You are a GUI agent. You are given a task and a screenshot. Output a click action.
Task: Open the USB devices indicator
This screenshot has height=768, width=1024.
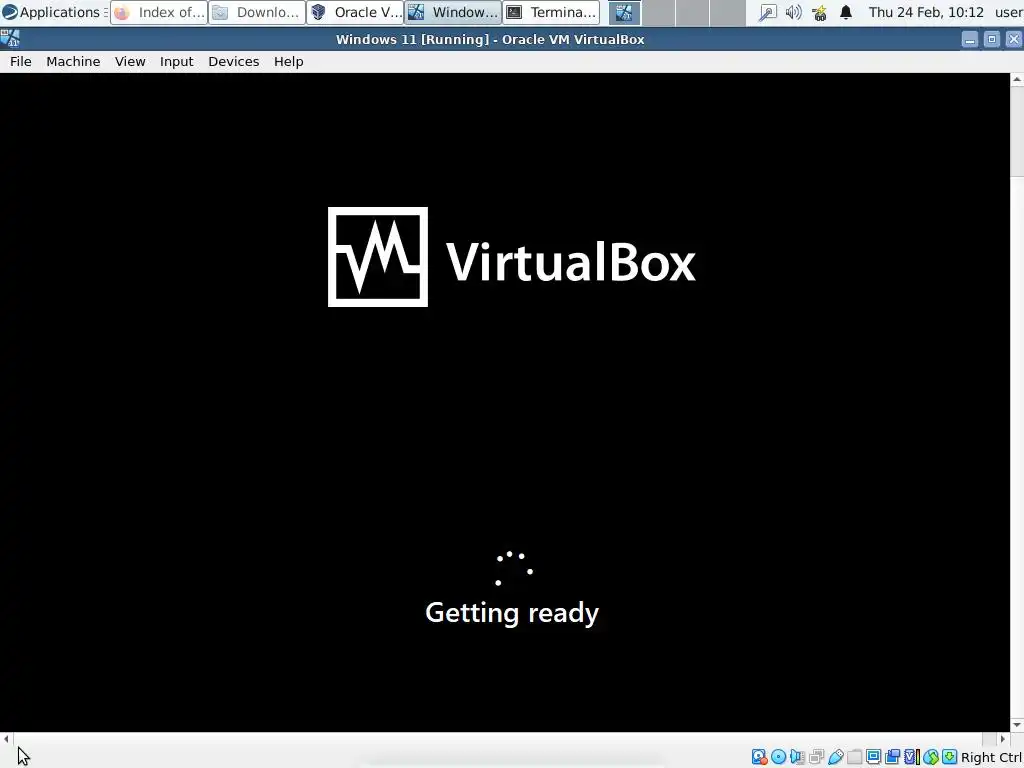836,757
